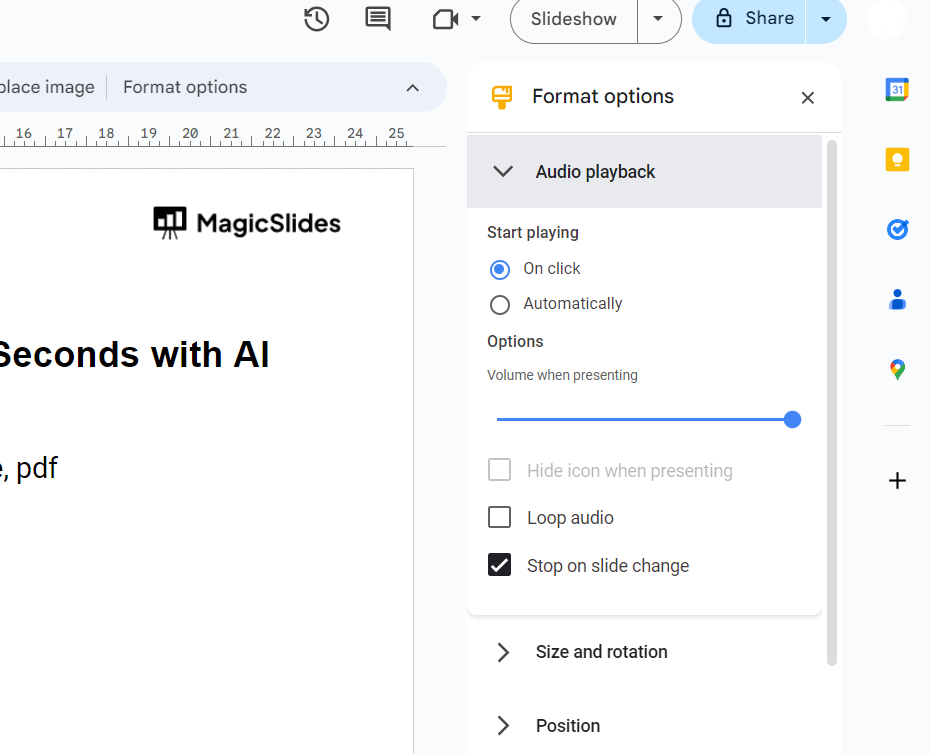Screen dimensions: 930x754
Task: Select the Automatically radio button
Action: pyautogui.click(x=500, y=304)
